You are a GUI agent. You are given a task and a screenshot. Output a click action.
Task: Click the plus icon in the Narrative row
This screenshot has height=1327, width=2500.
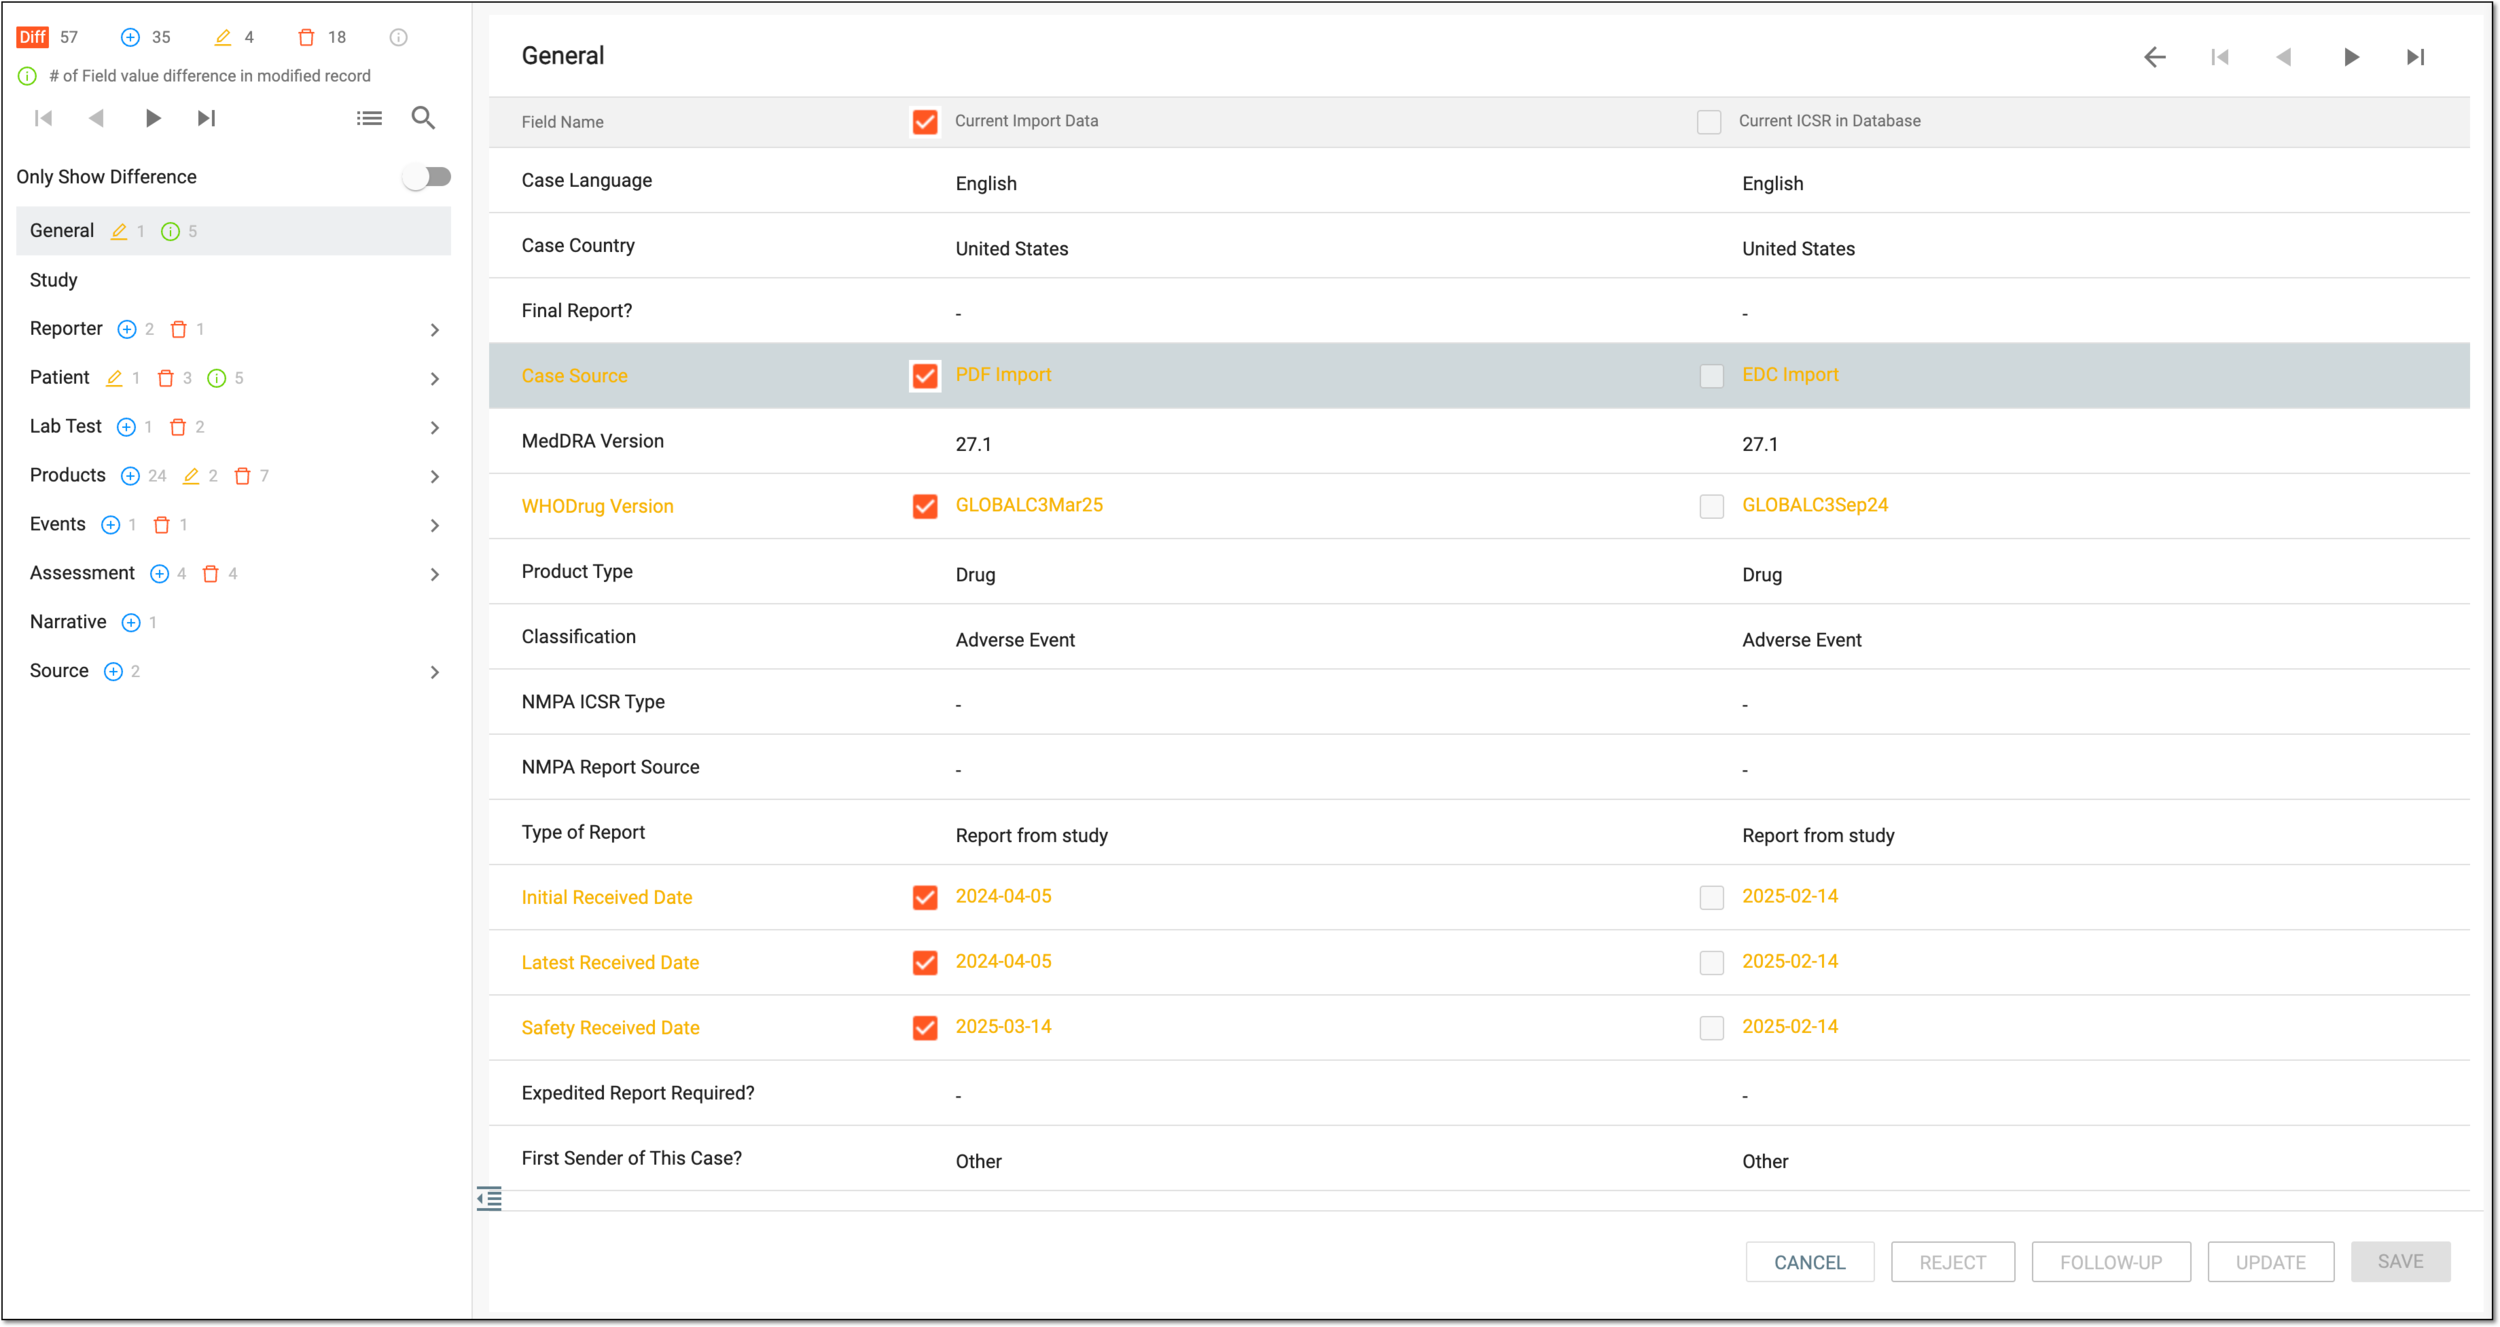point(131,622)
